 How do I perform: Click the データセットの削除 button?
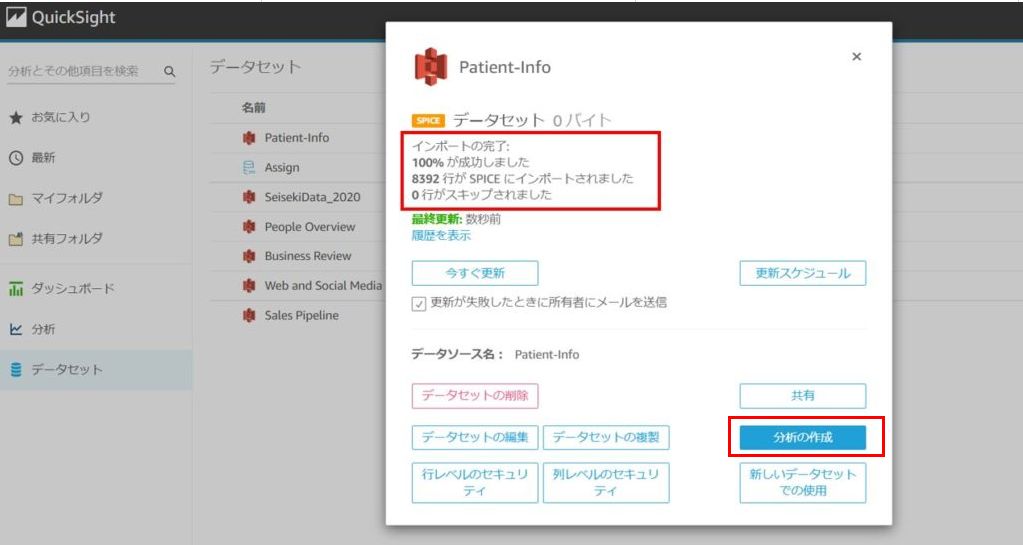475,396
